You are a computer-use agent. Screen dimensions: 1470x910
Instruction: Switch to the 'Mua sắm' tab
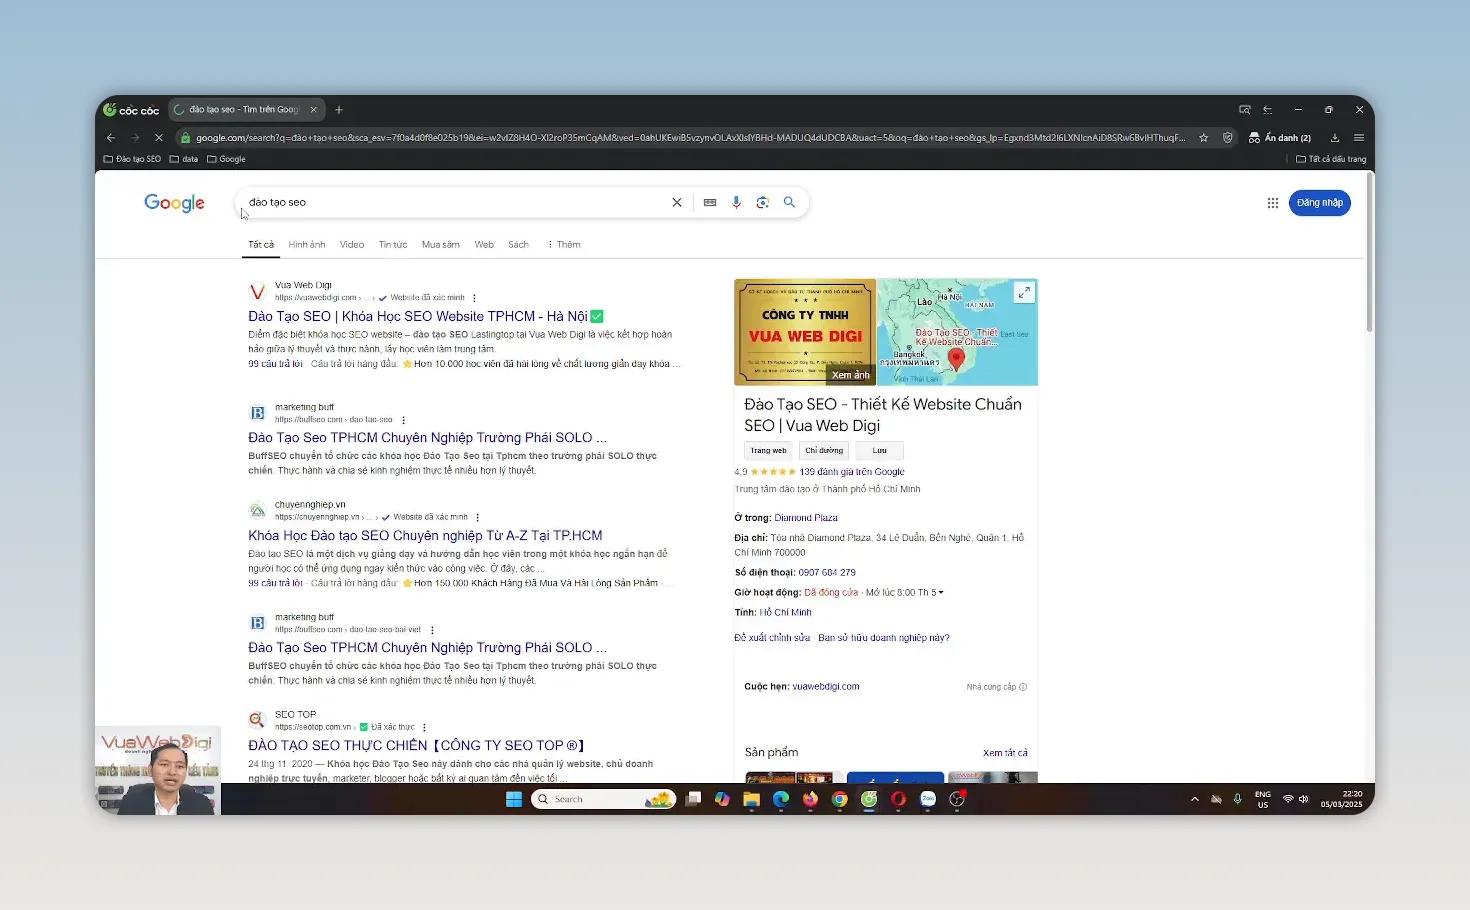click(x=441, y=245)
